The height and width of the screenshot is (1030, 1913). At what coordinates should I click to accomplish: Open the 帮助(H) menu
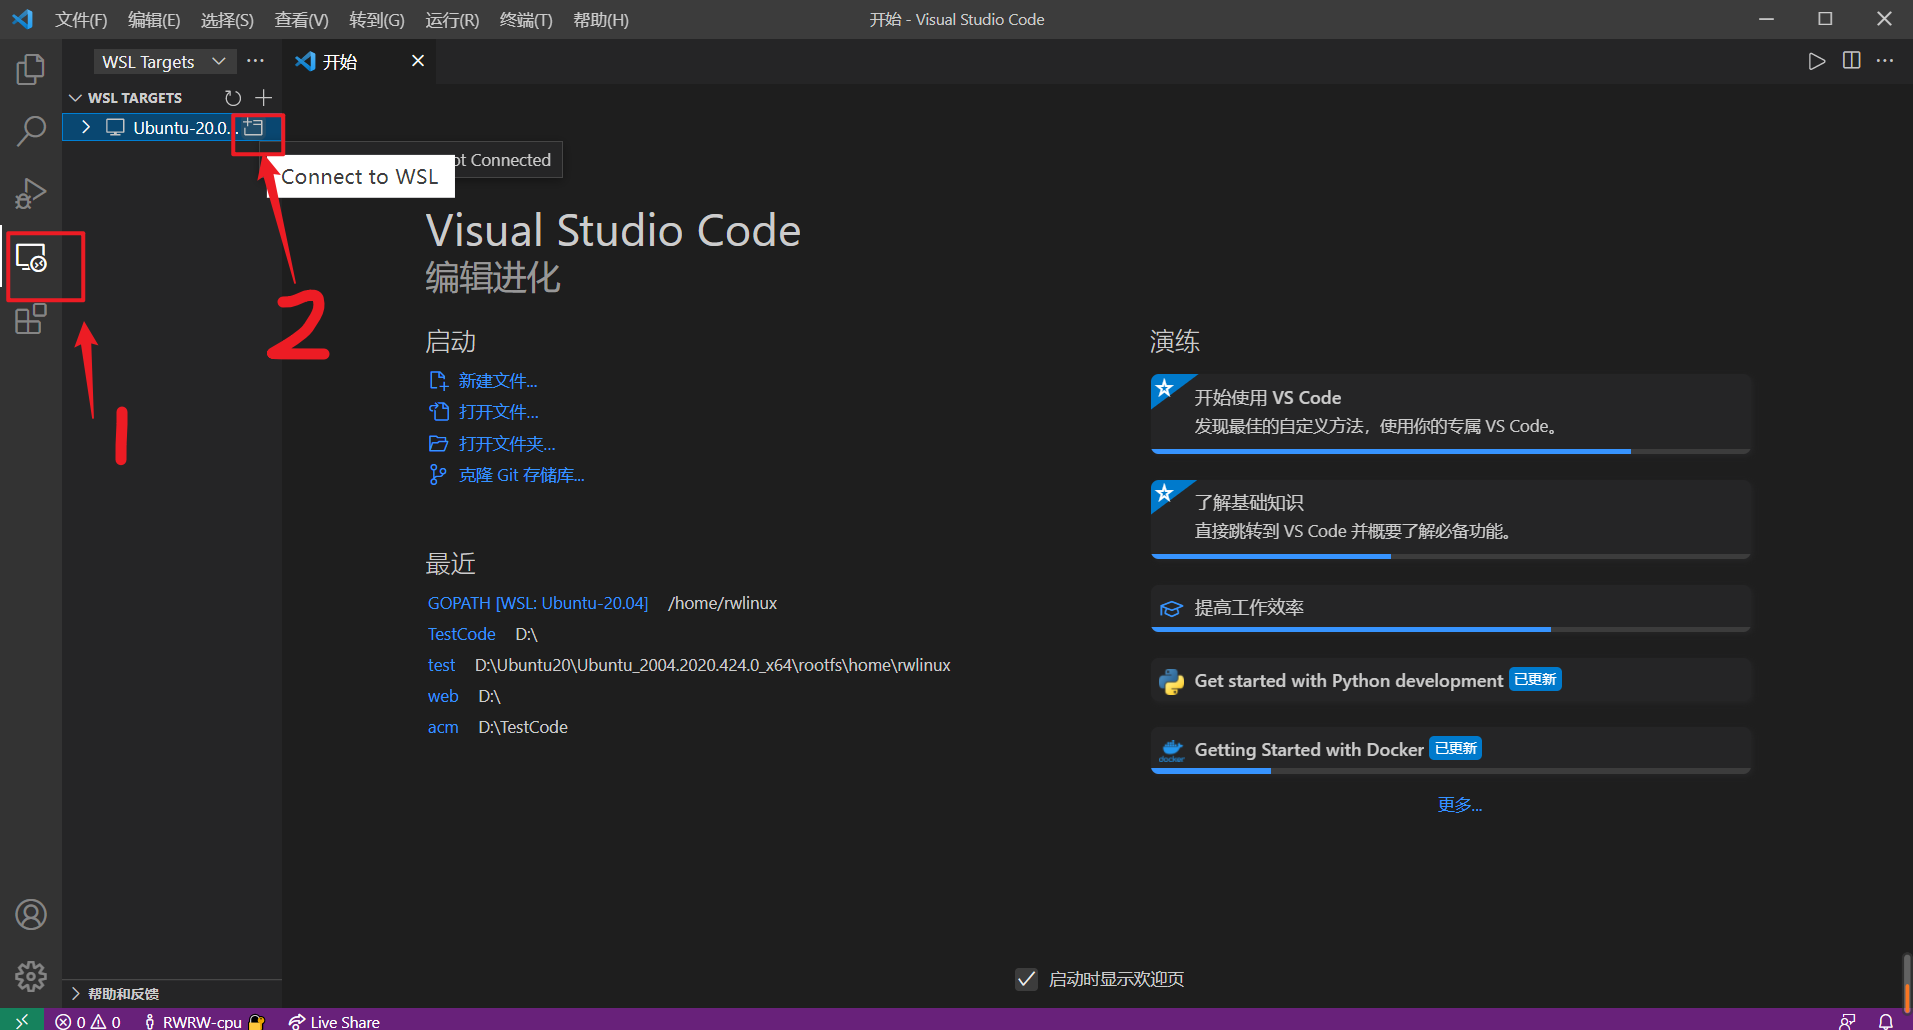[x=601, y=20]
